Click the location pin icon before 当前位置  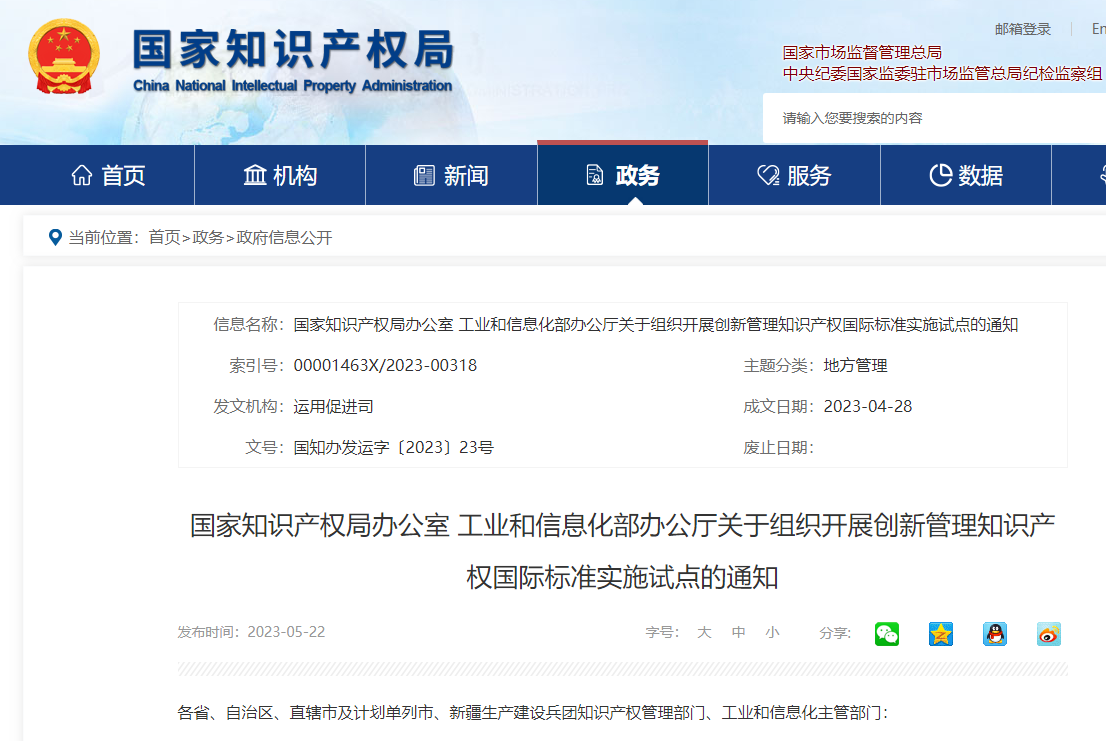click(55, 238)
